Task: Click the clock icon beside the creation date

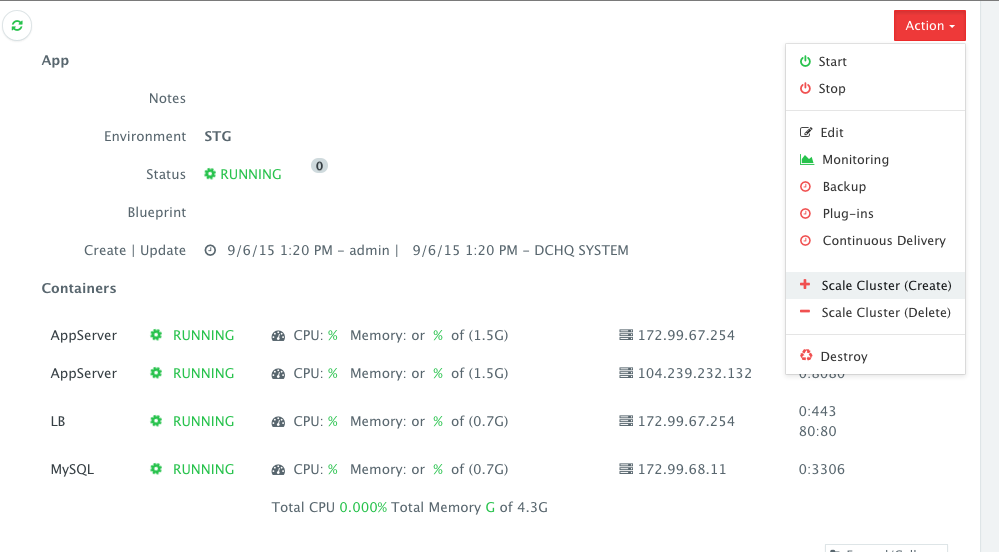Action: click(x=210, y=251)
